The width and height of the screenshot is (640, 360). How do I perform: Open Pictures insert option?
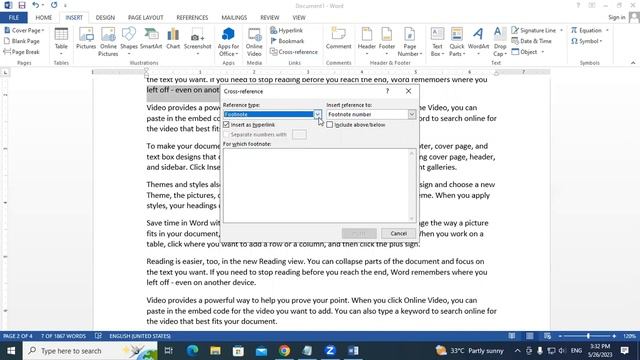[86, 39]
